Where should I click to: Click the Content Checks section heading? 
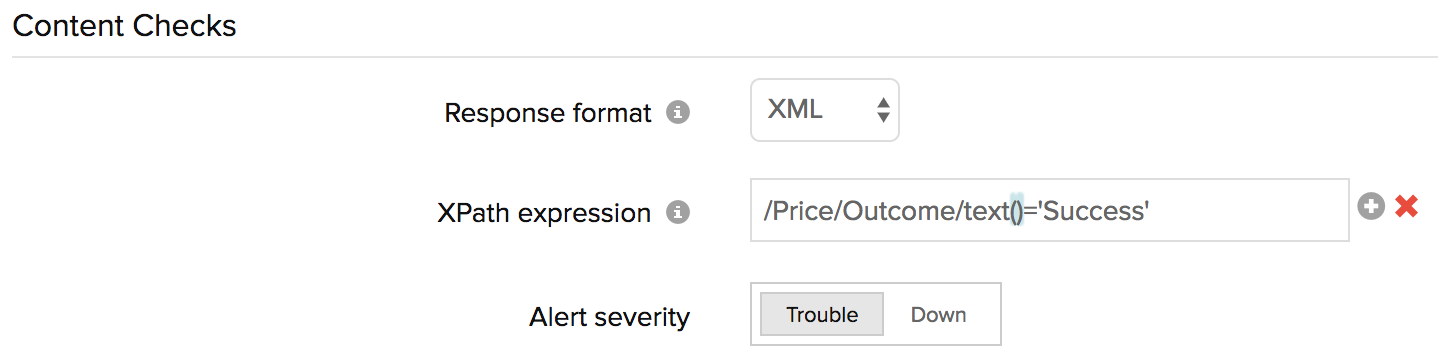124,25
